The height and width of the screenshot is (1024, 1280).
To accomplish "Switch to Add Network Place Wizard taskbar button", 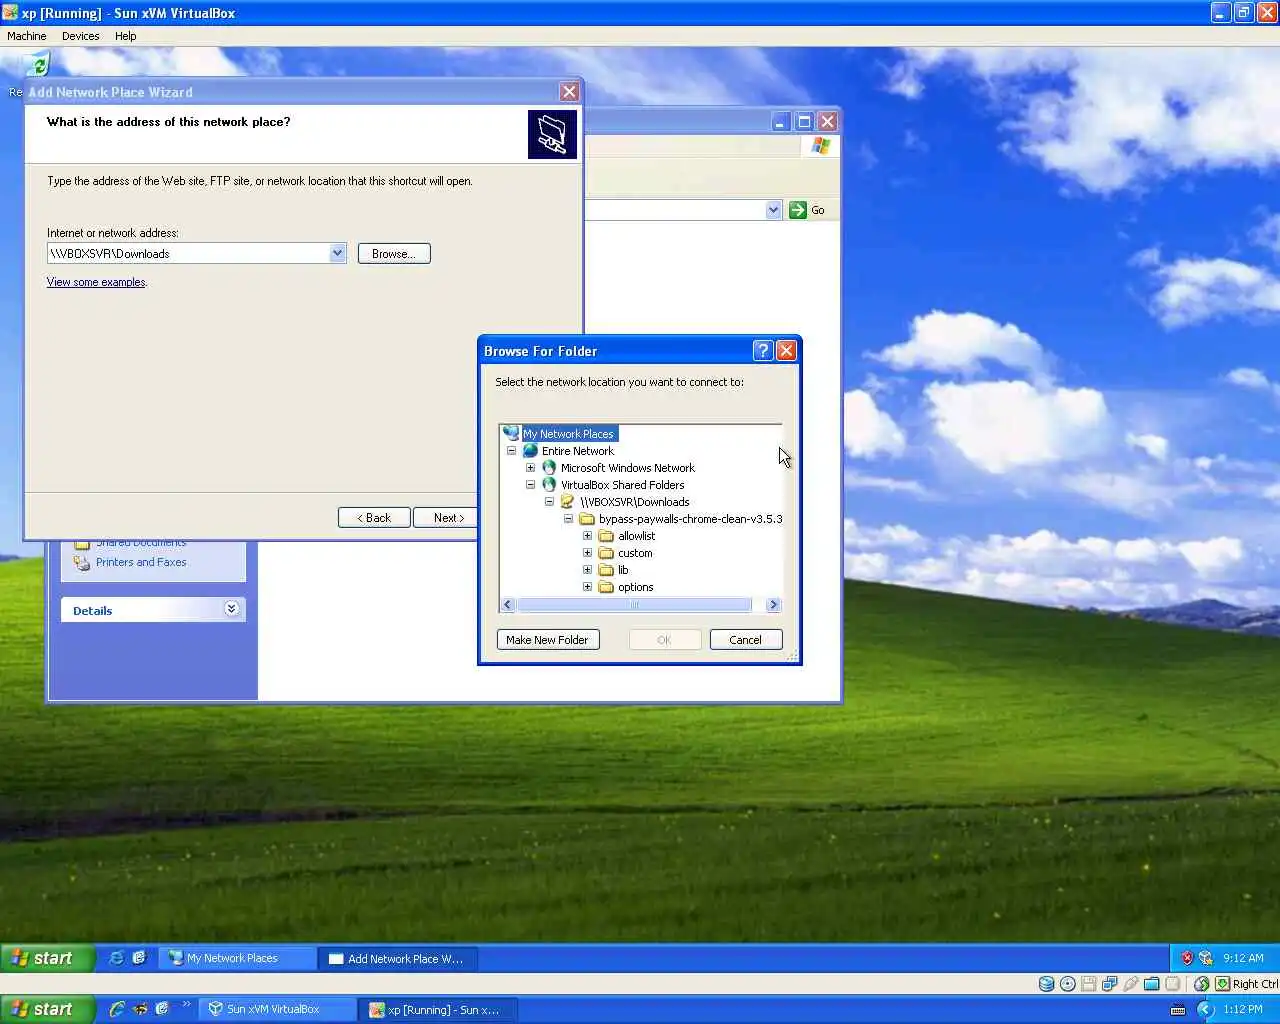I will (398, 958).
